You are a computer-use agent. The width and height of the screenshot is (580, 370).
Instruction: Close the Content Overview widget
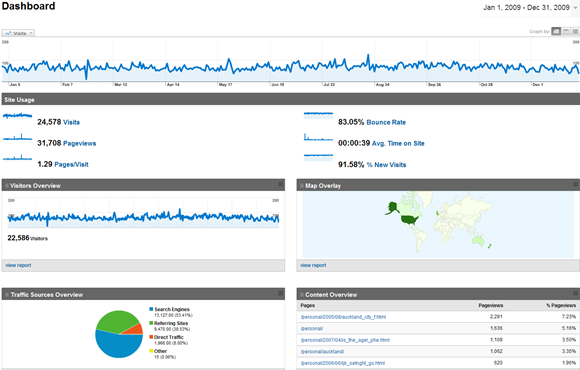click(576, 293)
